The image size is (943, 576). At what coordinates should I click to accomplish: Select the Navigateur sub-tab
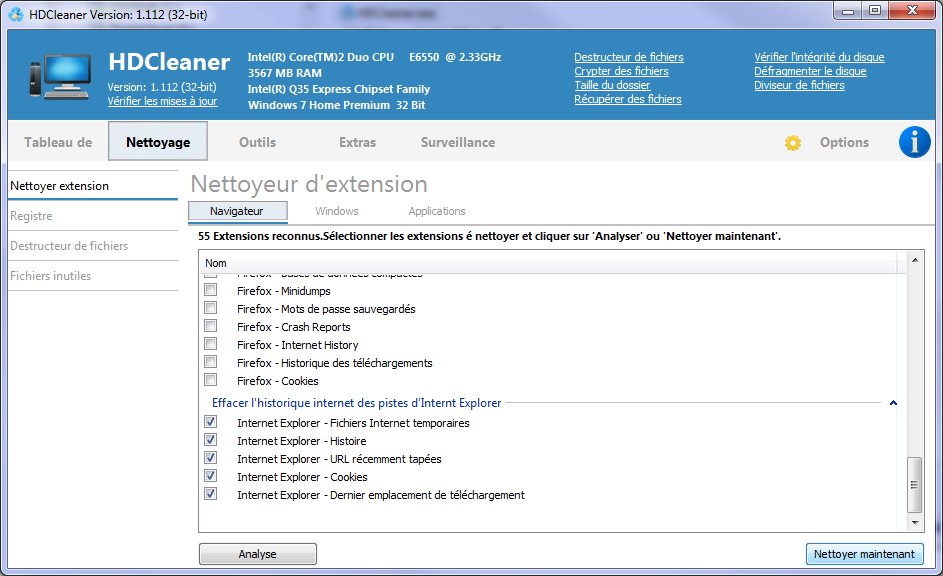click(237, 211)
